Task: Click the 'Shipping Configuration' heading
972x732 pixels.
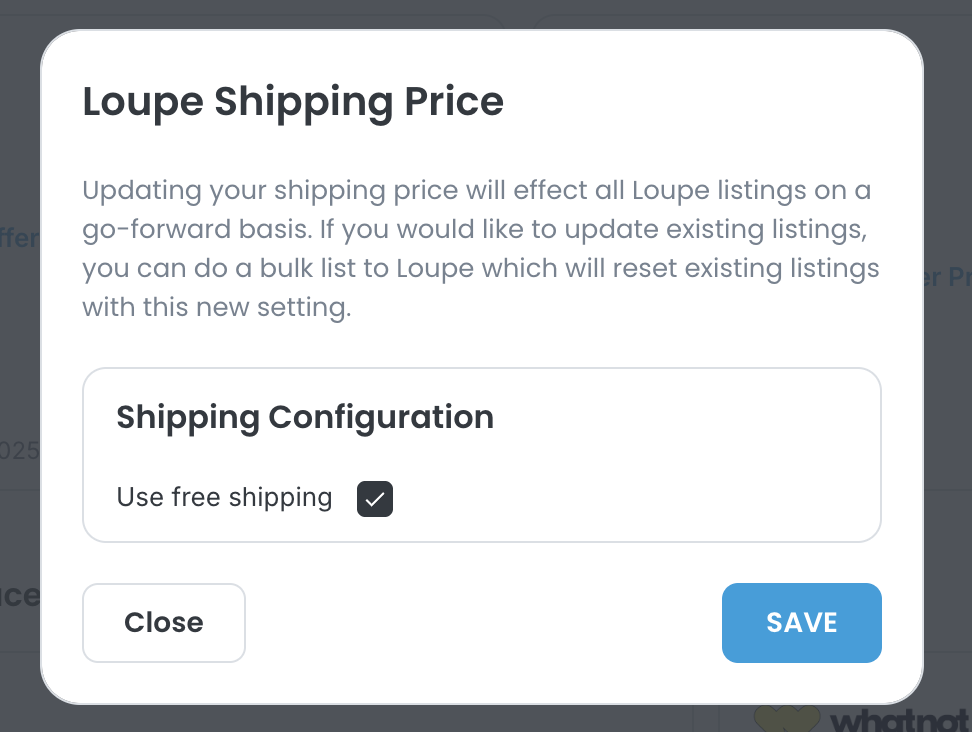Action: (x=304, y=417)
